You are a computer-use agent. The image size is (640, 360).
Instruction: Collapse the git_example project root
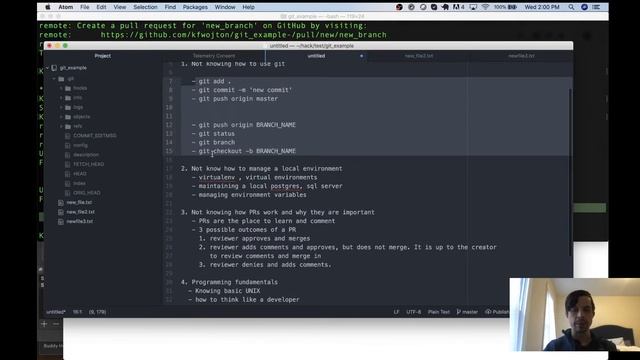click(x=47, y=68)
